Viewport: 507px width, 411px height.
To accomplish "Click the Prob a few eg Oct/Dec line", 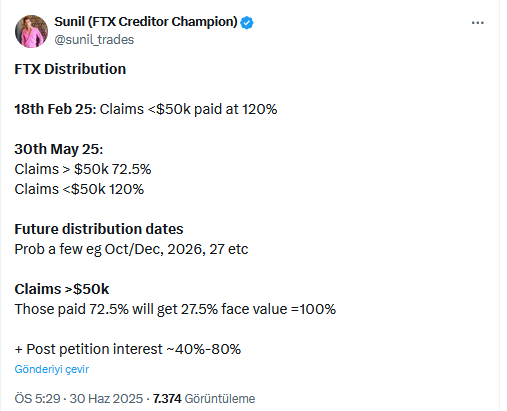I will coord(131,249).
